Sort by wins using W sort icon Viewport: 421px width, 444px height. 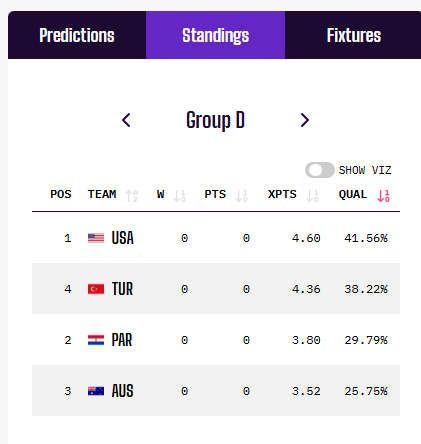[180, 196]
